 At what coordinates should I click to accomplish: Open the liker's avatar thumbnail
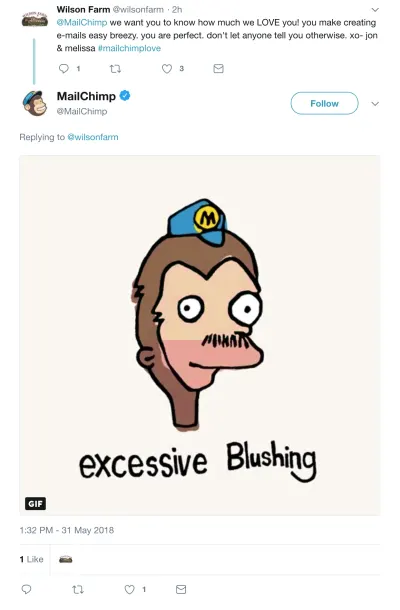coord(66,559)
